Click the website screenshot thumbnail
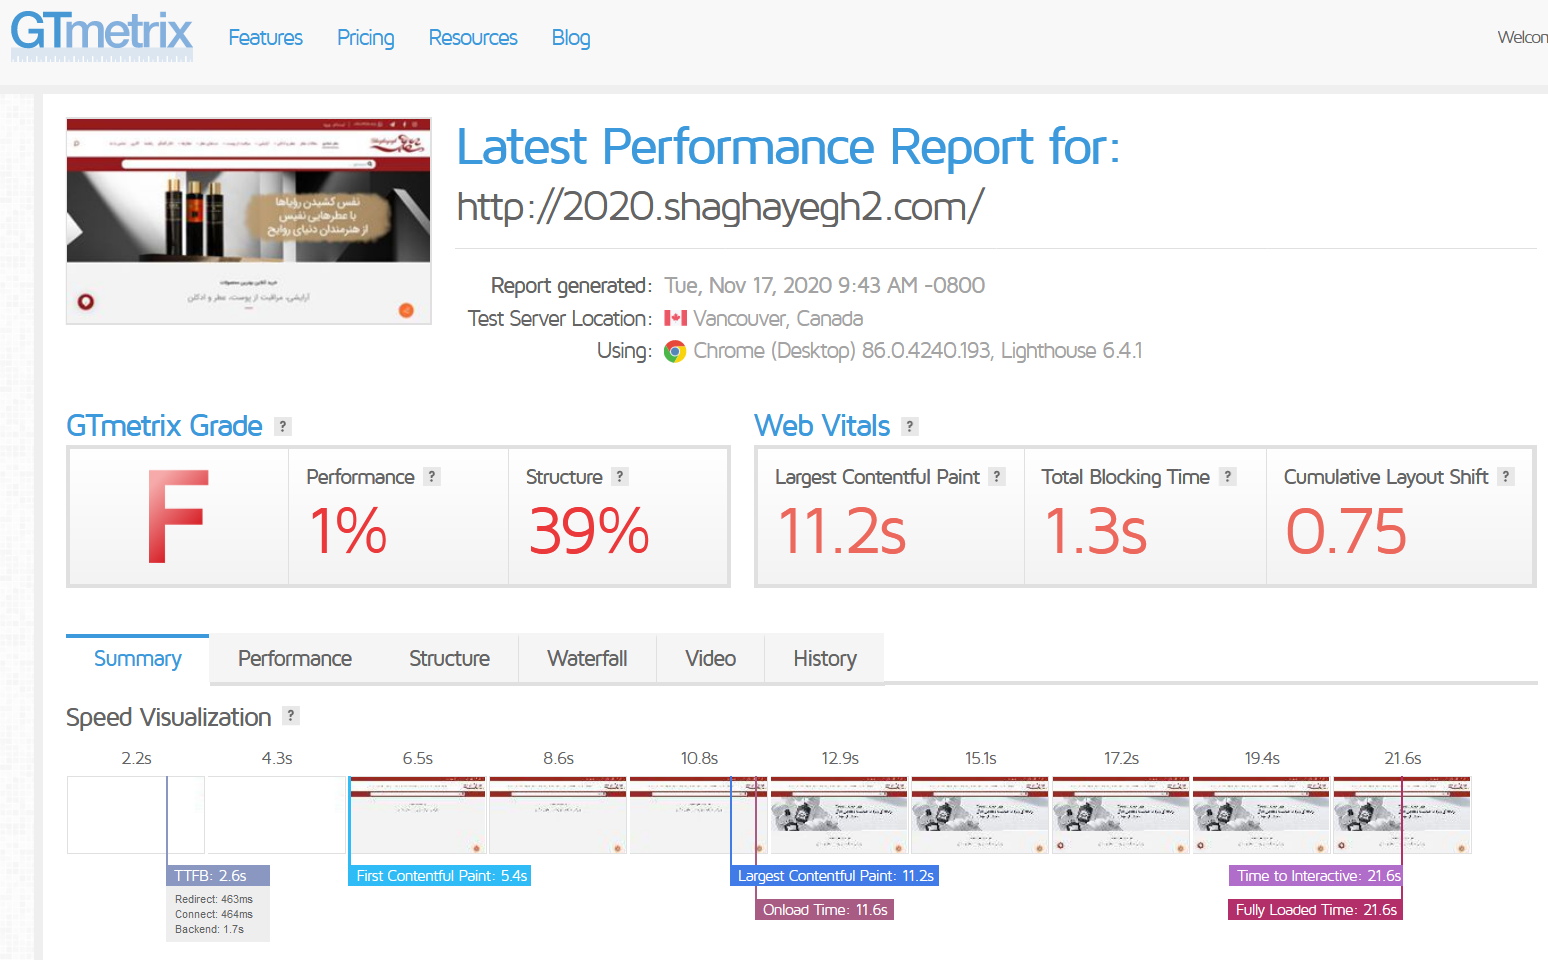Screen dimensions: 1548x960 point(248,221)
